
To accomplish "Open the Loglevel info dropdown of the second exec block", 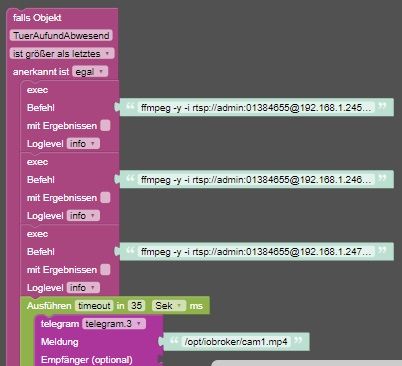I will (83, 216).
